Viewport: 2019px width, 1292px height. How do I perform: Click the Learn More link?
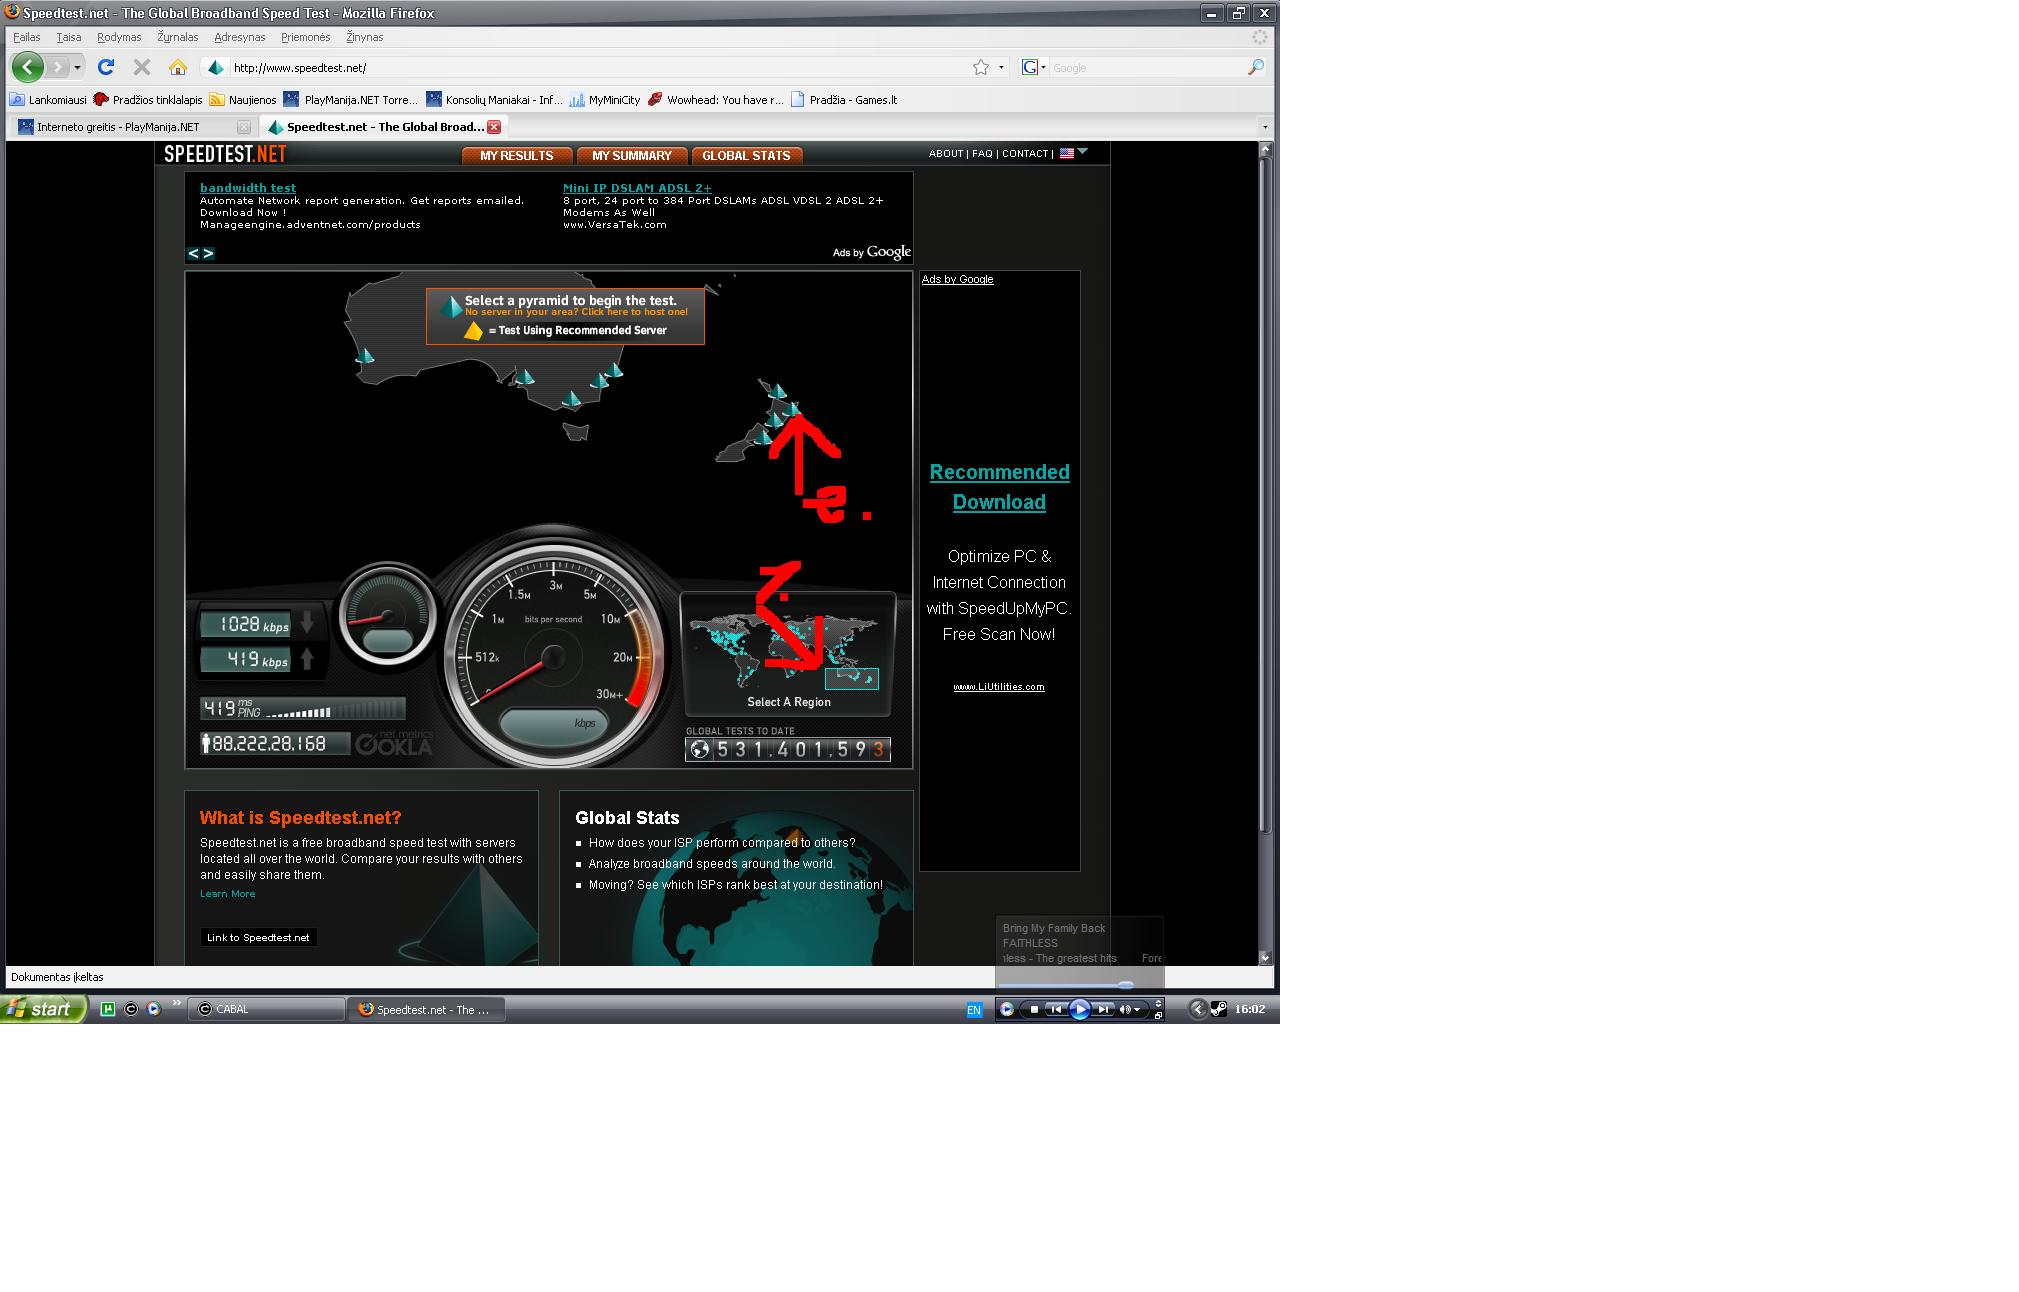pyautogui.click(x=228, y=894)
